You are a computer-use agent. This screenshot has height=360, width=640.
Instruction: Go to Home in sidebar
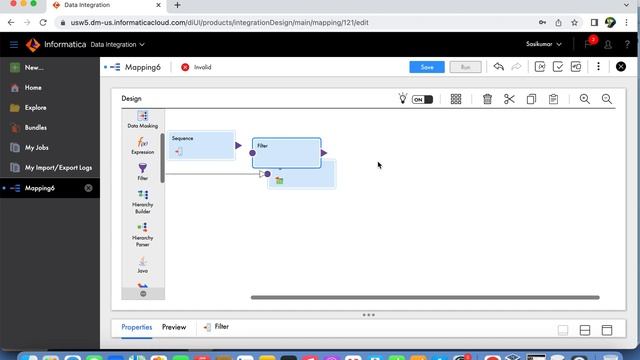pyautogui.click(x=26, y=87)
